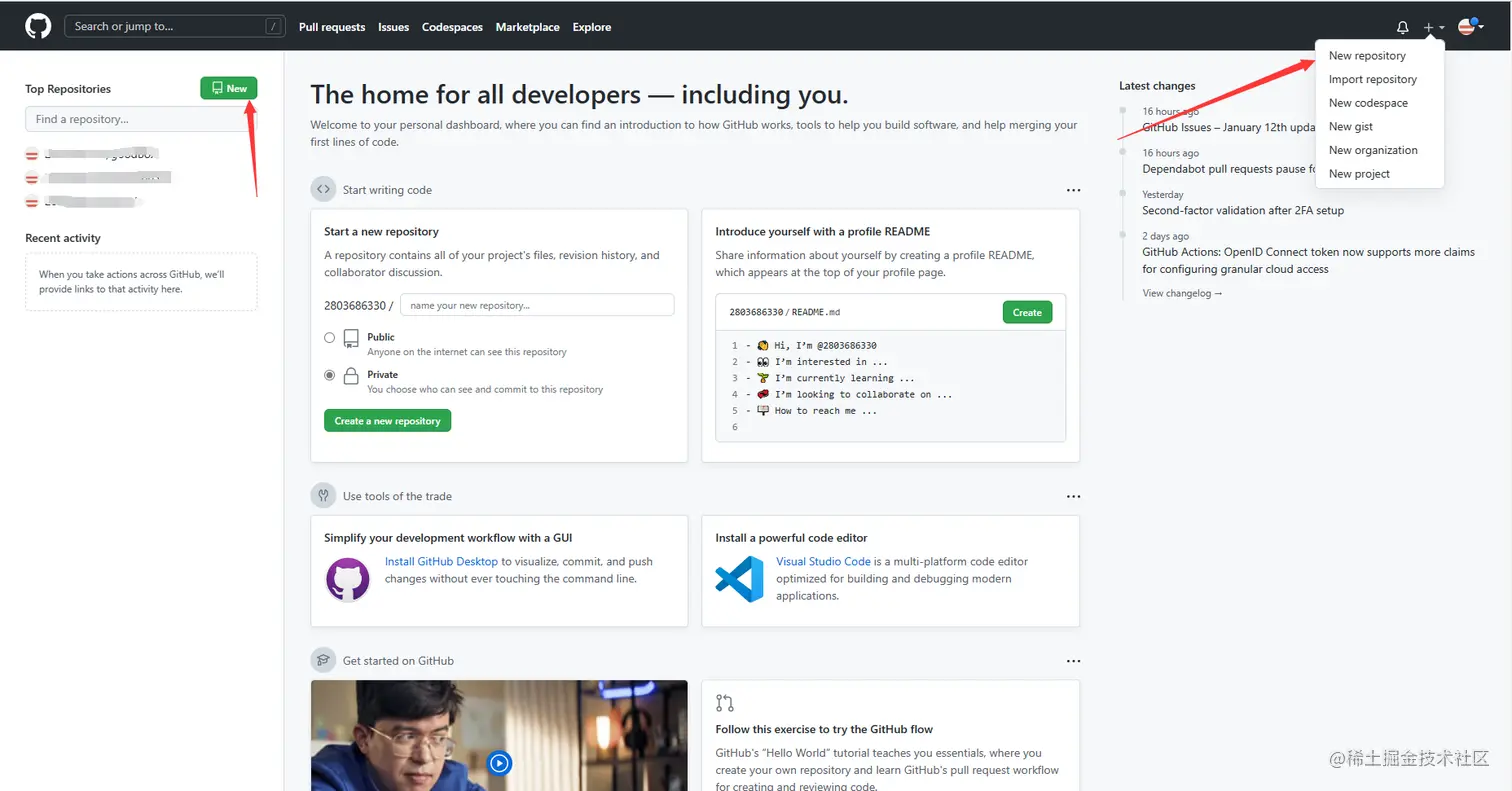Click the tools icon beside Use tools of the trade
The height and width of the screenshot is (791, 1512).
(x=323, y=496)
